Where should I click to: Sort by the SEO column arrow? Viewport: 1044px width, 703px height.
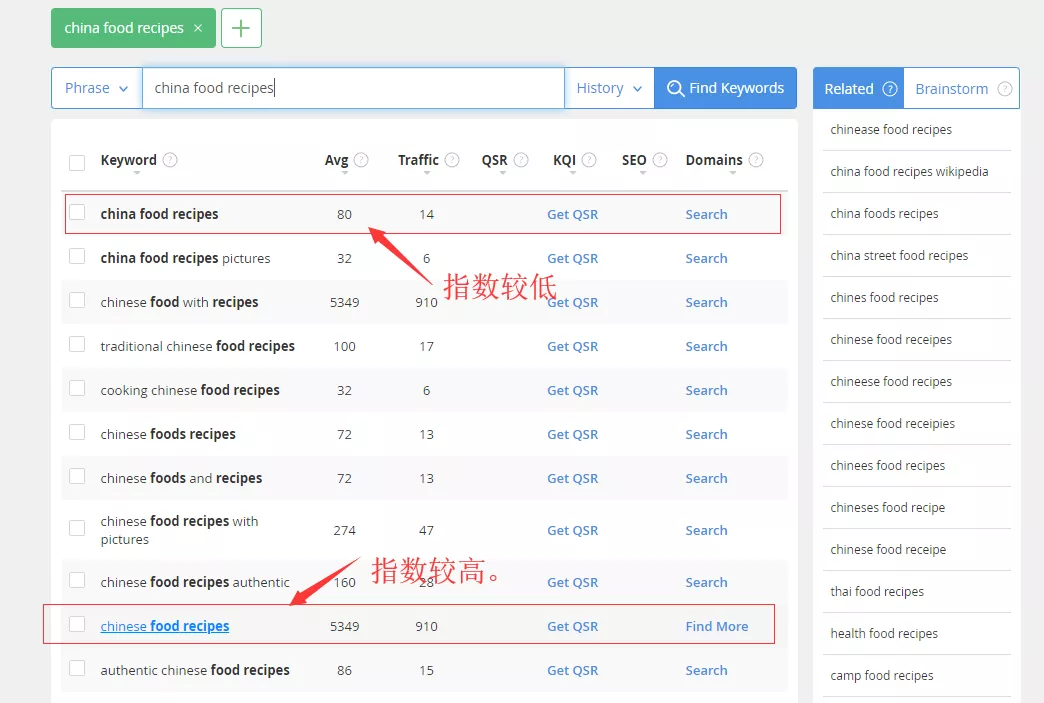tap(634, 172)
